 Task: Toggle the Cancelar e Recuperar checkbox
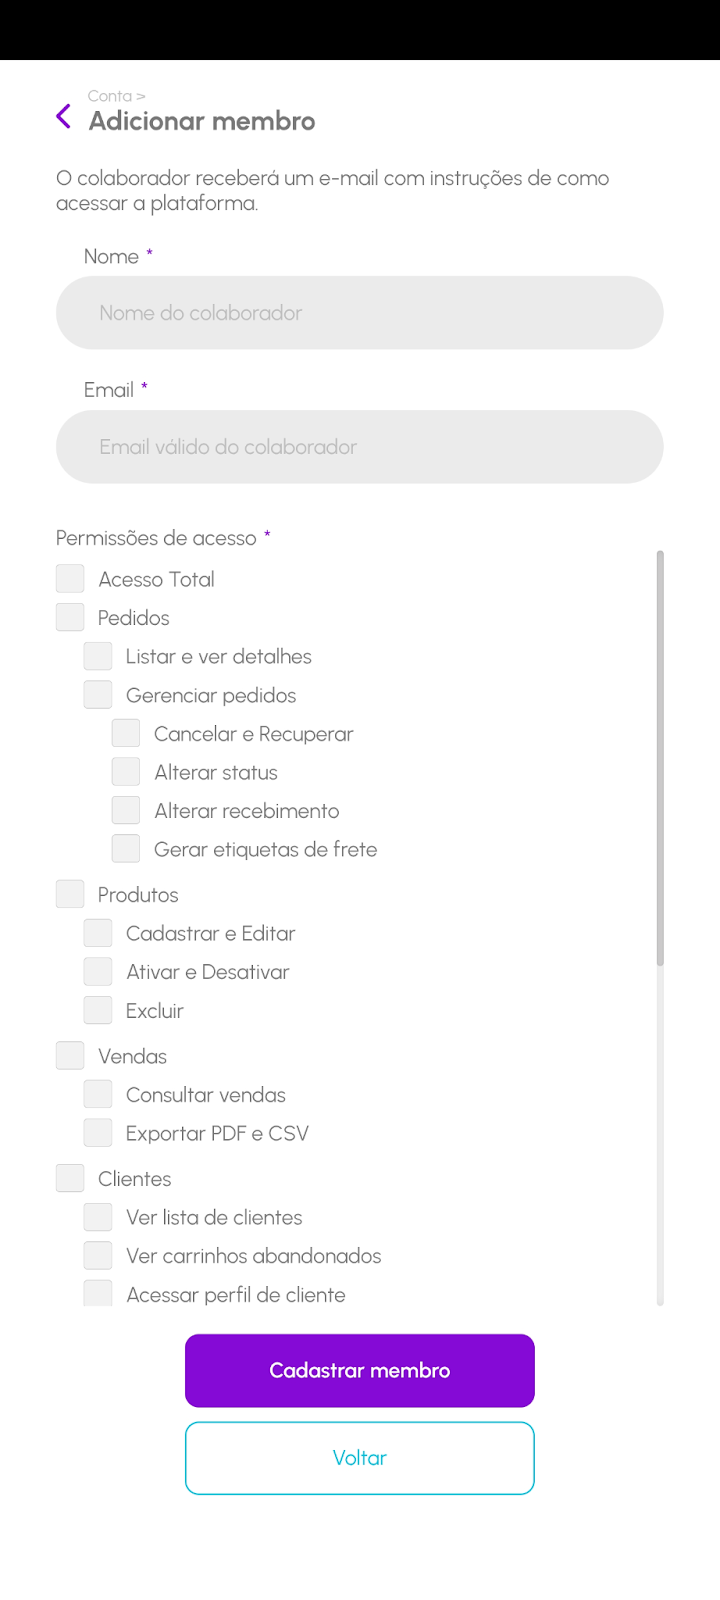point(126,733)
